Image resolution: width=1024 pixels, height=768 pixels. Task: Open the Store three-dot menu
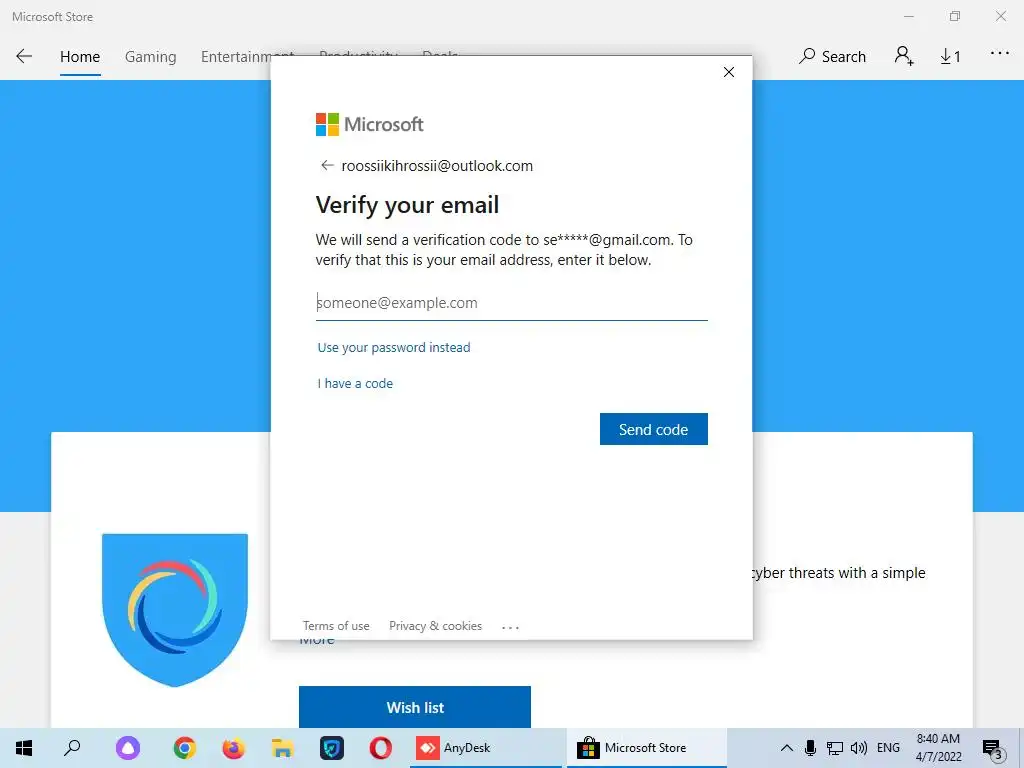[x=999, y=54]
